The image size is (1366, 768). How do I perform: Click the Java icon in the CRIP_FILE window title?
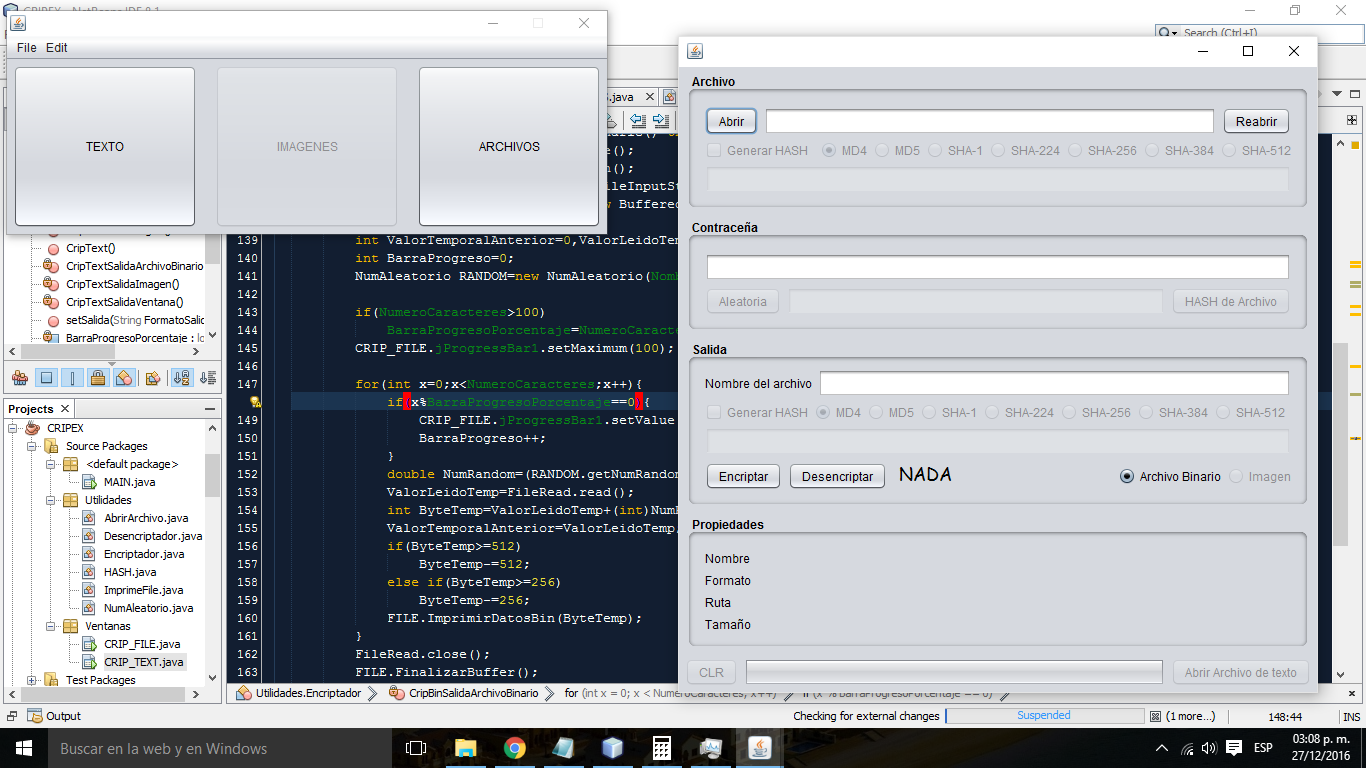pos(695,51)
